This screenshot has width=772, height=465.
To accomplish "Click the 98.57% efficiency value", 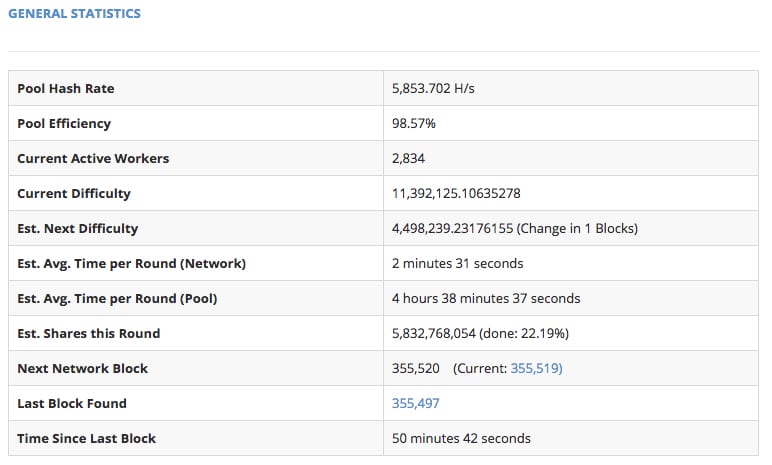I will point(413,124).
